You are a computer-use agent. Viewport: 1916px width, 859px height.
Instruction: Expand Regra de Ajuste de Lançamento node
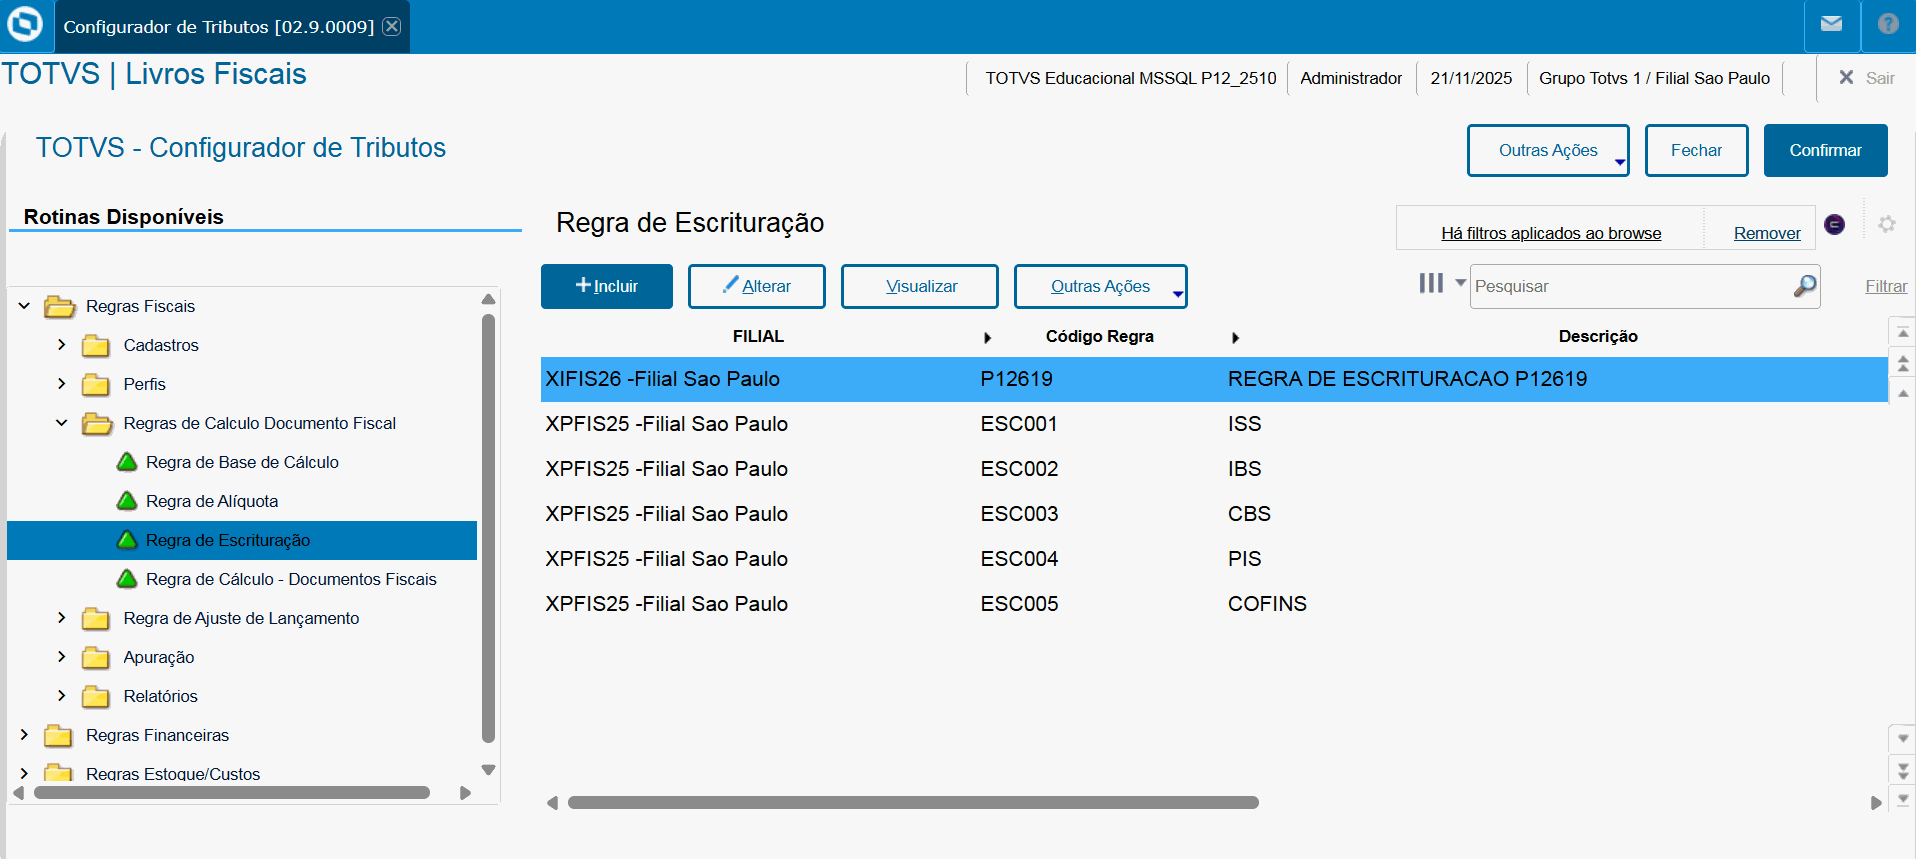tap(62, 618)
